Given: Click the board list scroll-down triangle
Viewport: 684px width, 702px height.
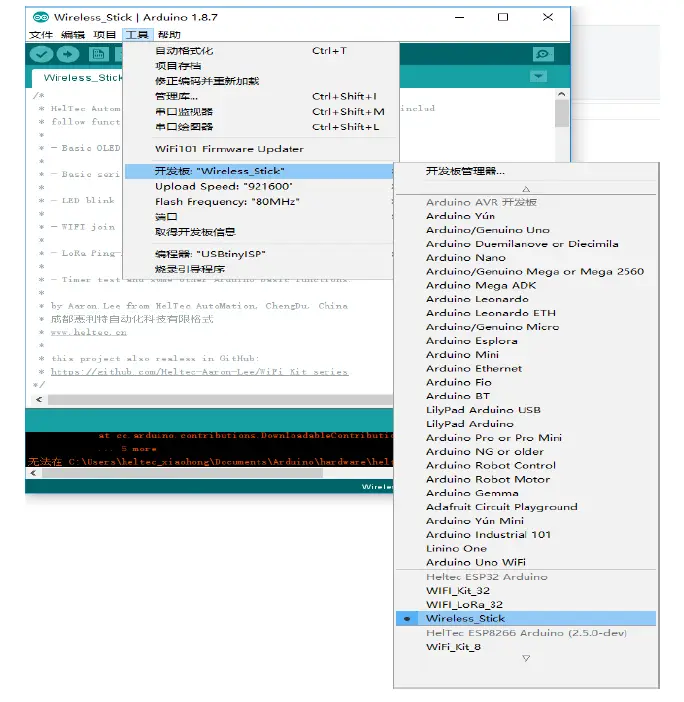Looking at the screenshot, I should [526, 658].
